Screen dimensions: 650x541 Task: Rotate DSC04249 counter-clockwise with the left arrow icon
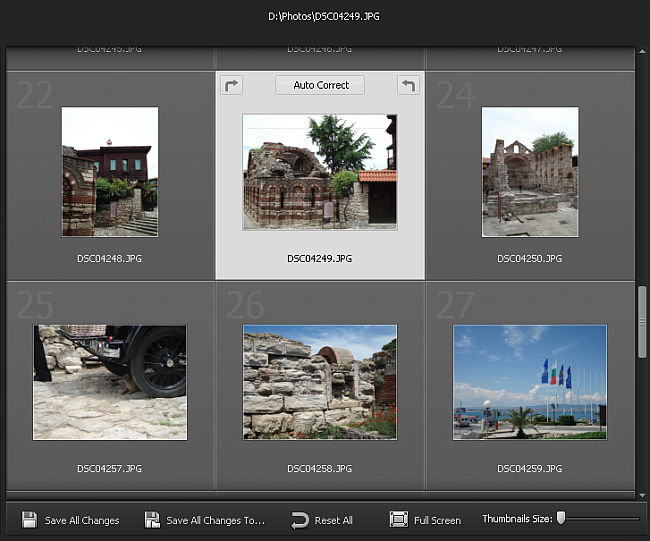point(408,85)
